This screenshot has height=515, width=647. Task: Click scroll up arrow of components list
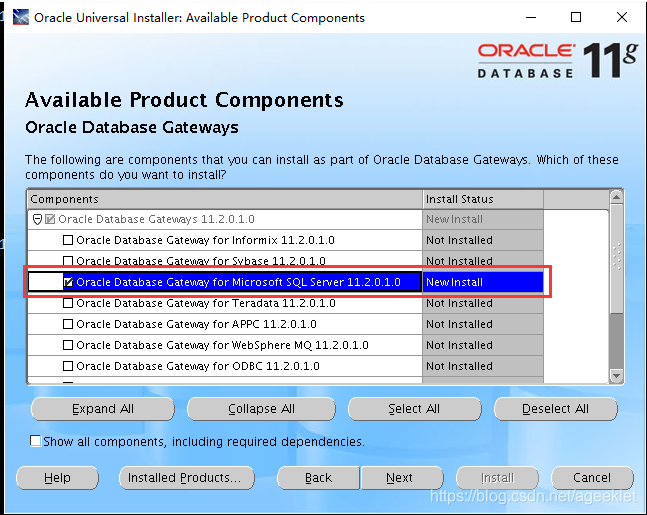[x=616, y=197]
